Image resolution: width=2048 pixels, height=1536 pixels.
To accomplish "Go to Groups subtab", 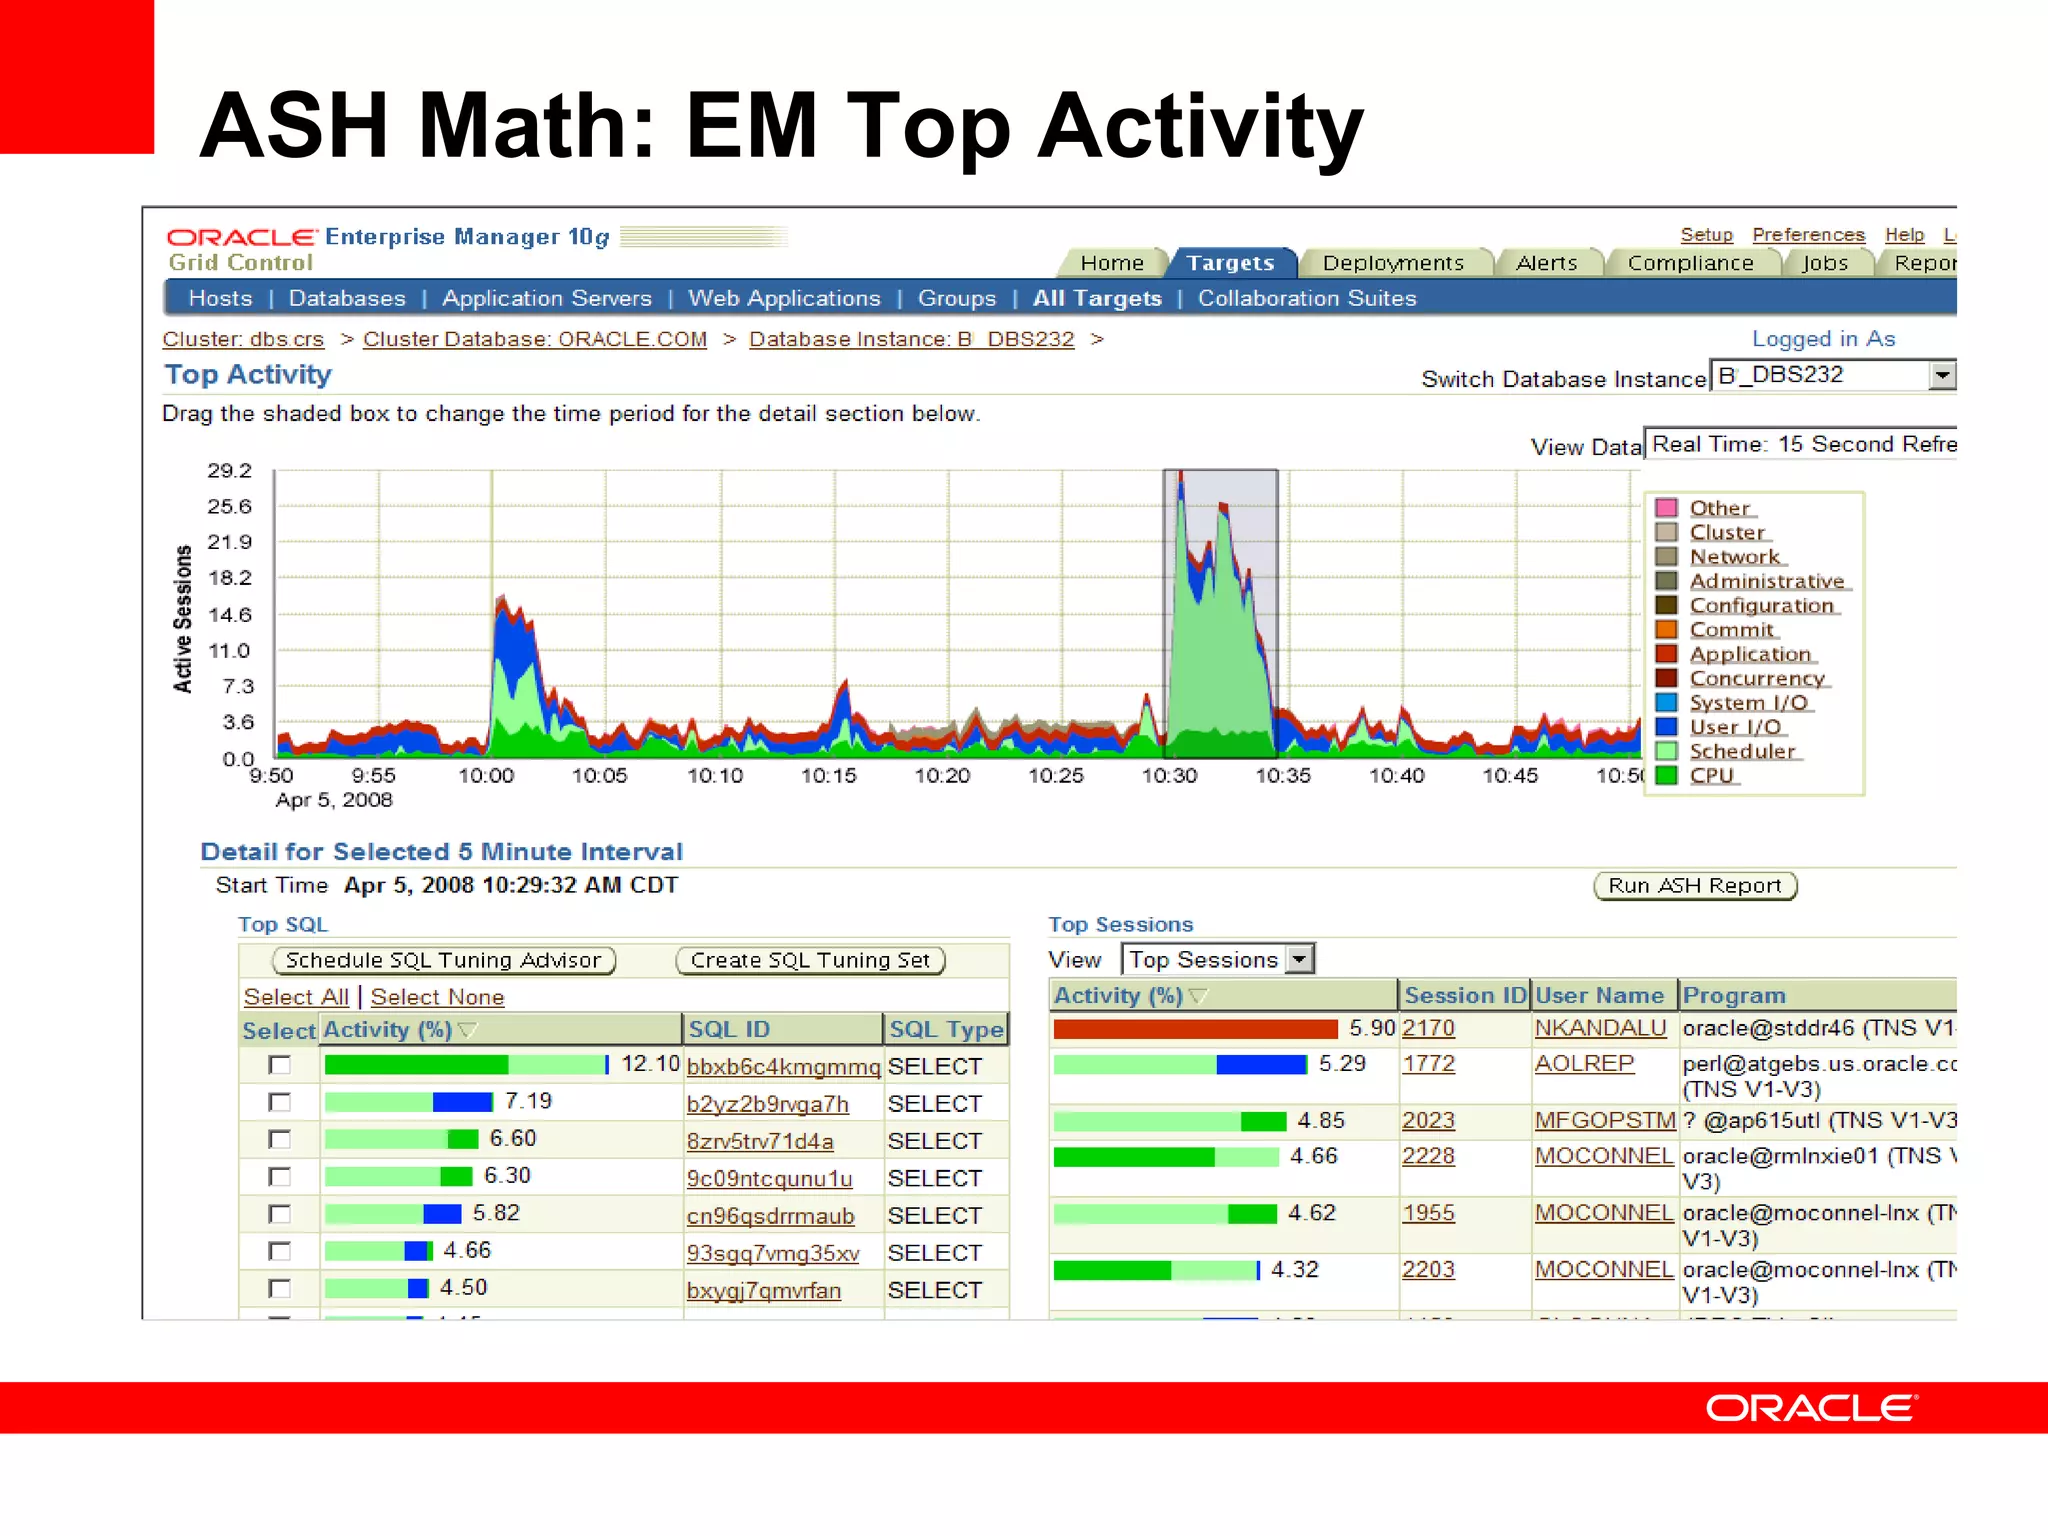I will (x=957, y=298).
